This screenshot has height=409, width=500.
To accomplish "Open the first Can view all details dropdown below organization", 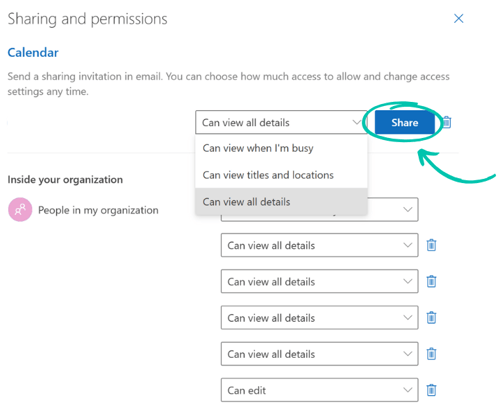I will tap(319, 245).
